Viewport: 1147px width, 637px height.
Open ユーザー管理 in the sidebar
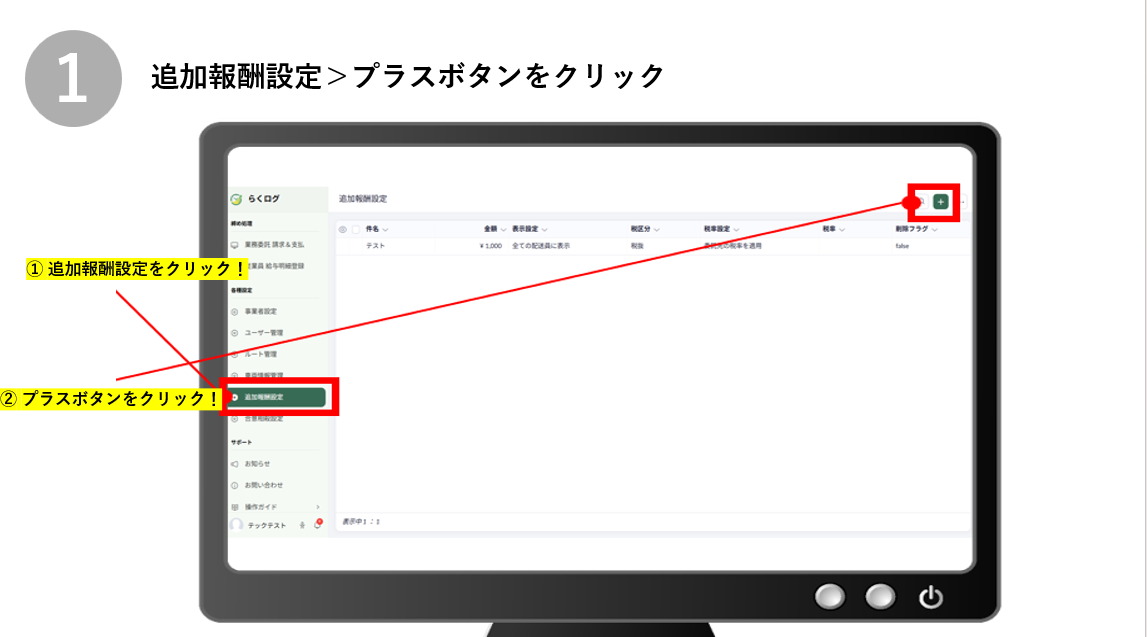pyautogui.click(x=263, y=332)
